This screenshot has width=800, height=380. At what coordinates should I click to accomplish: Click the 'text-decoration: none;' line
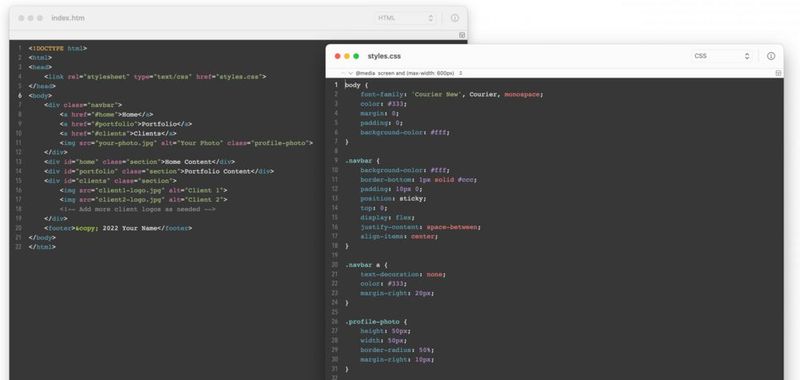(403, 274)
